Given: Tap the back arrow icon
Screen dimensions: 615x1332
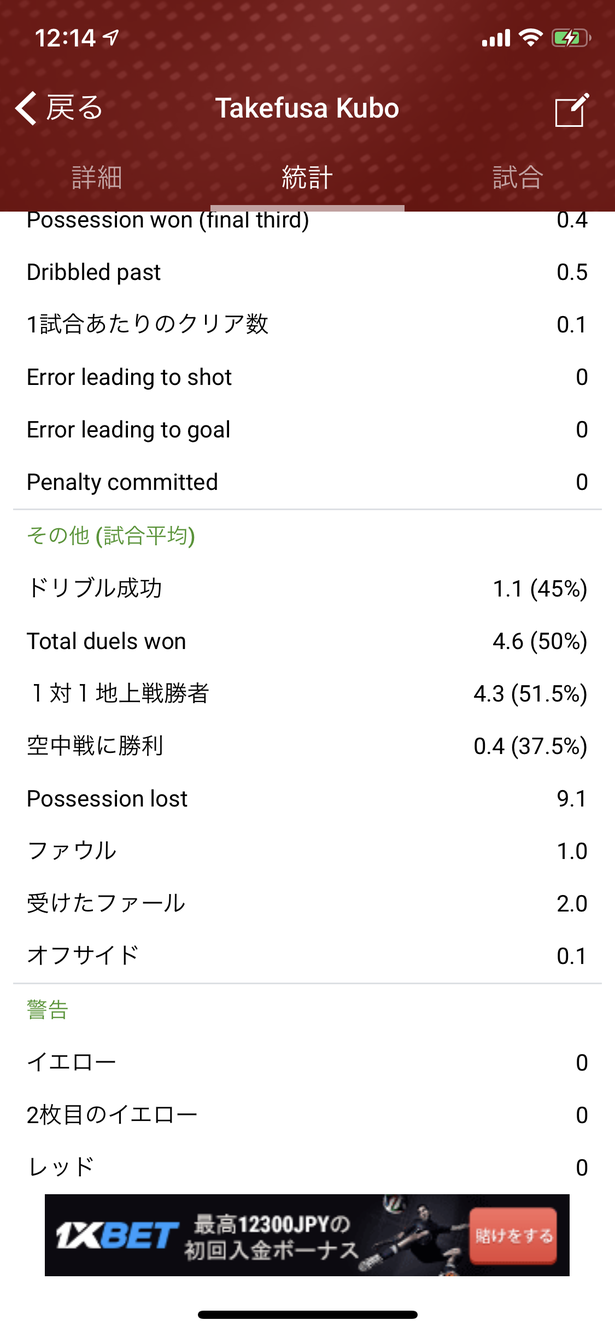Looking at the screenshot, I should [27, 108].
